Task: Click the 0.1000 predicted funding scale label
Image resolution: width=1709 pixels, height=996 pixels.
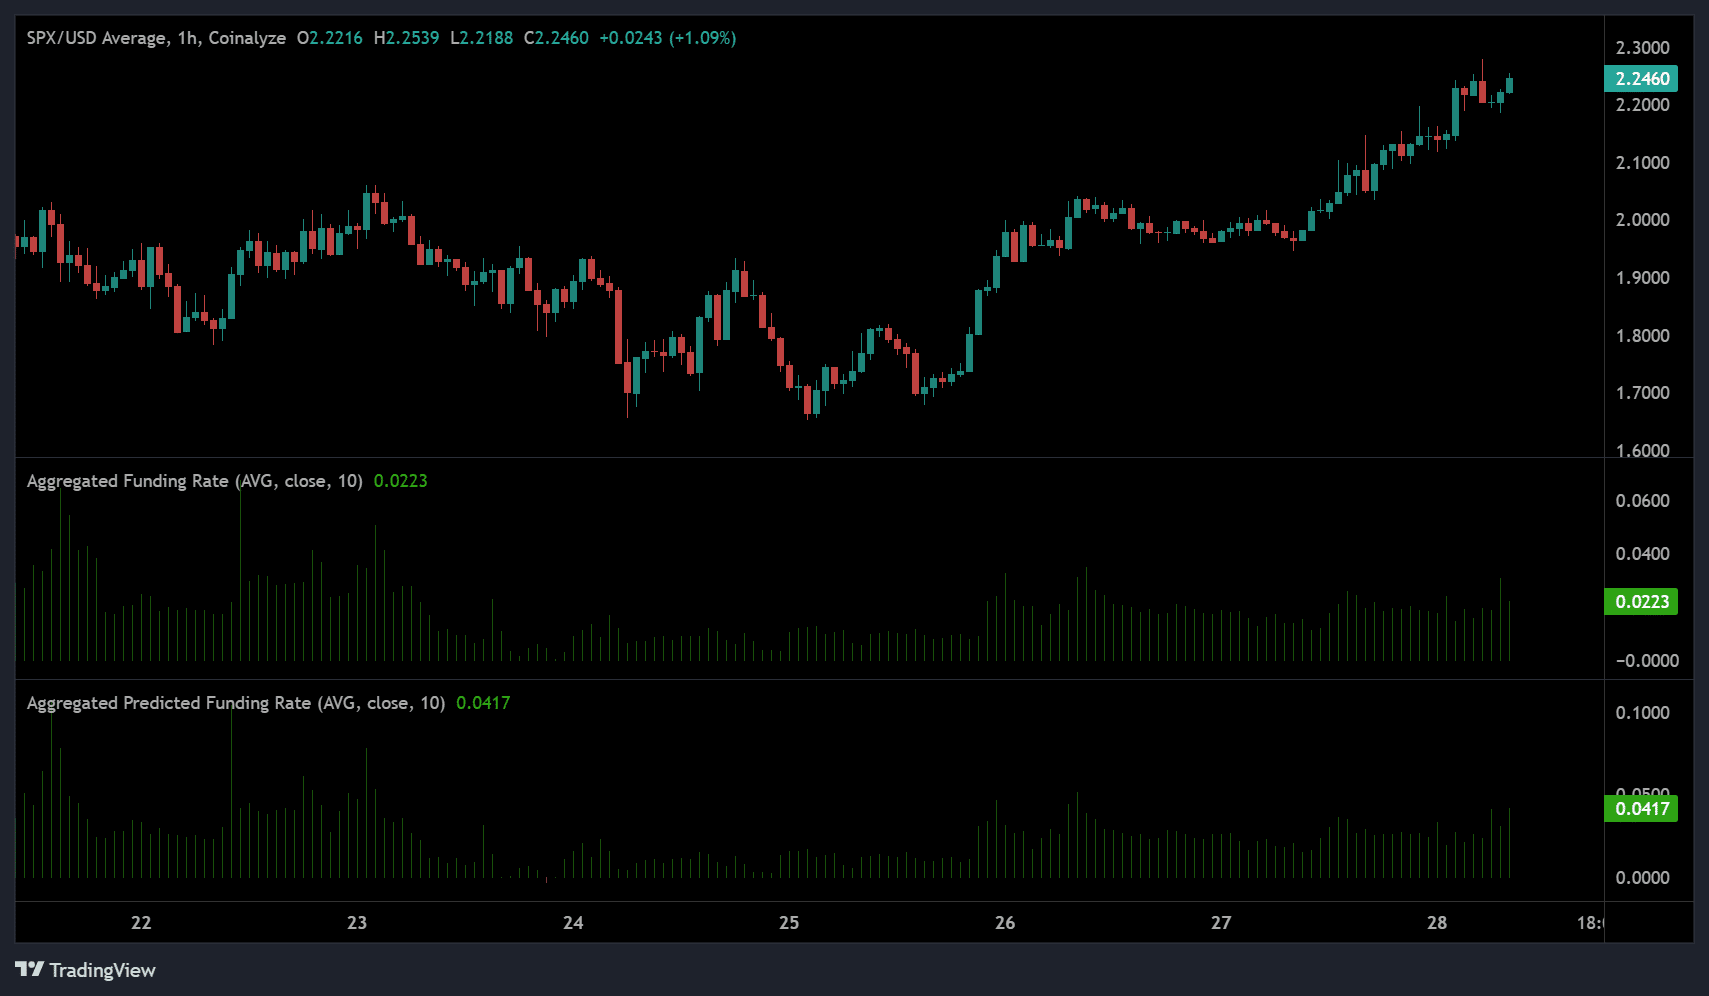Action: [1642, 713]
